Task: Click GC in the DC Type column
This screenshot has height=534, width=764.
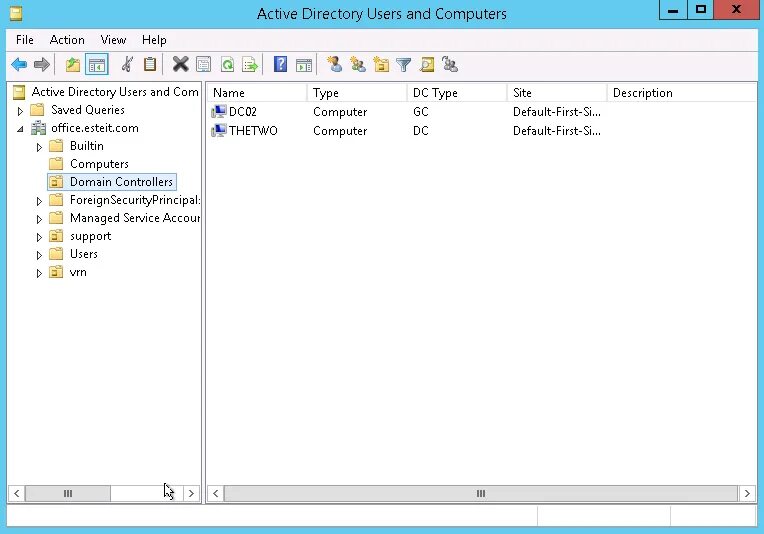Action: pyautogui.click(x=420, y=112)
